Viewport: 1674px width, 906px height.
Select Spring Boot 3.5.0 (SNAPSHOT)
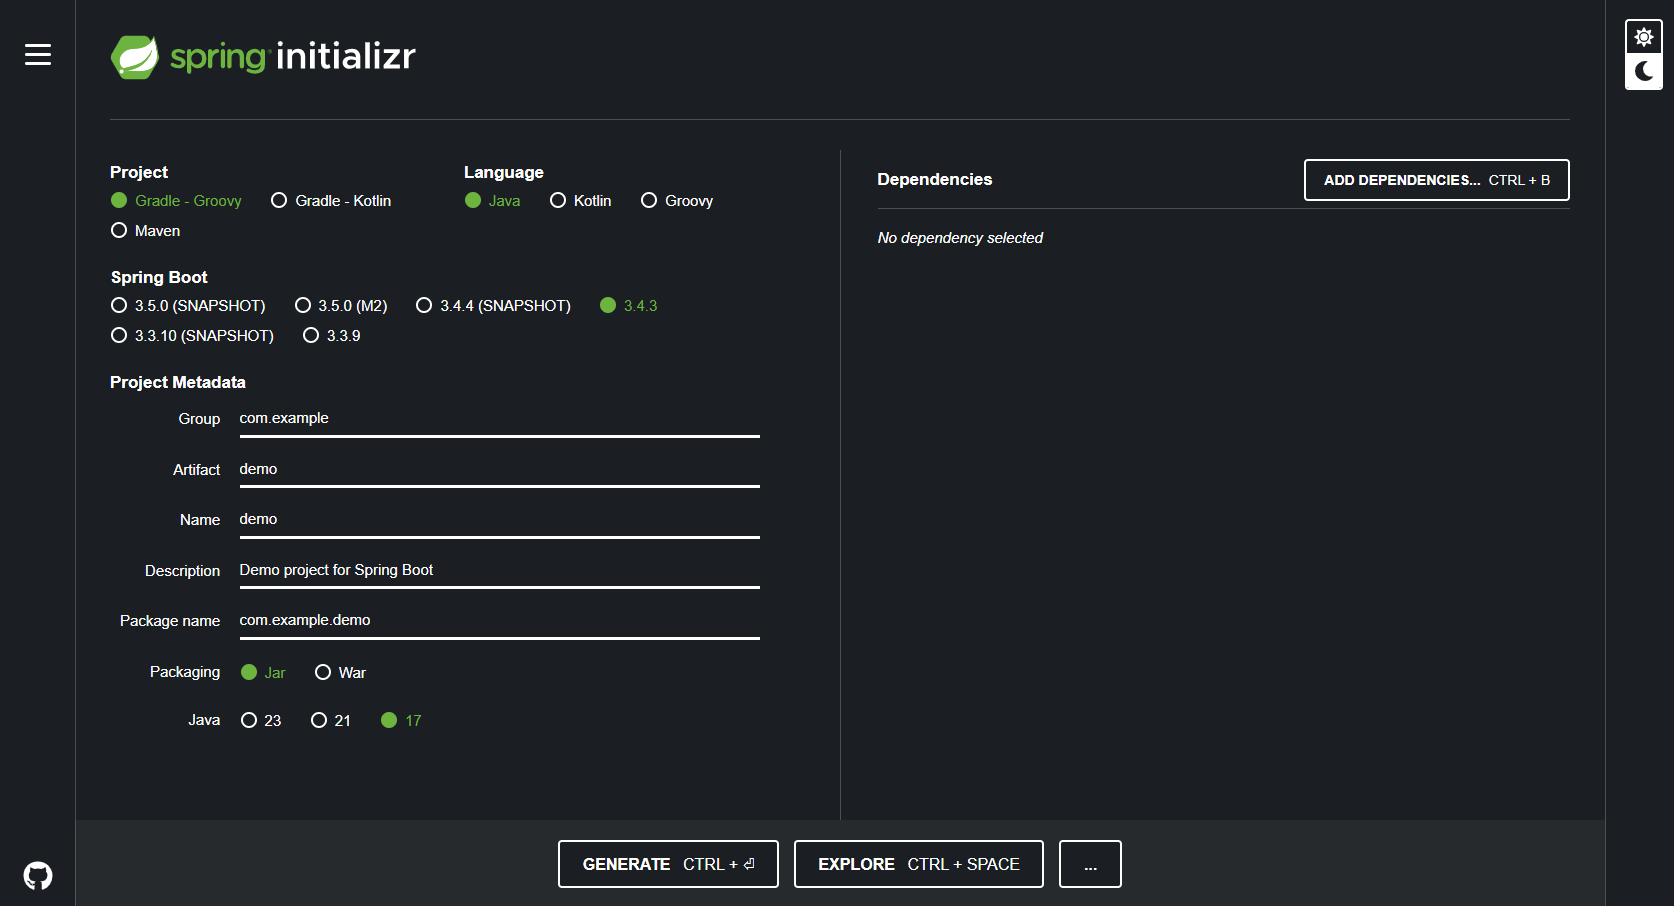coord(188,305)
